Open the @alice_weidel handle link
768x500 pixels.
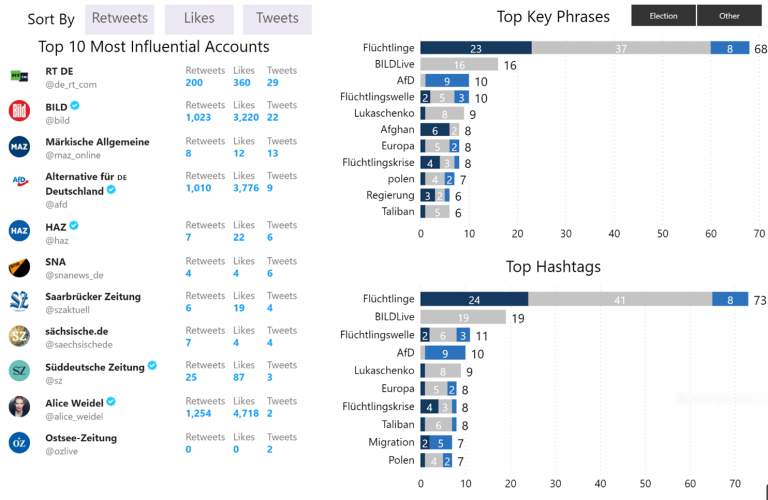74,417
